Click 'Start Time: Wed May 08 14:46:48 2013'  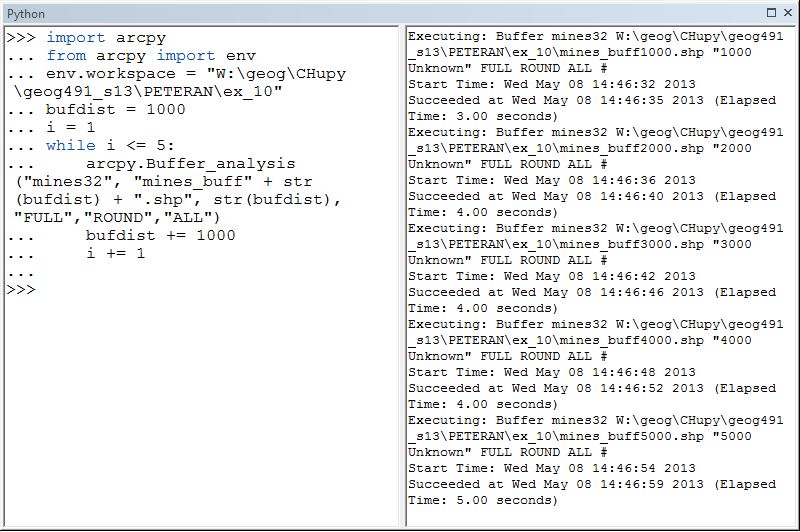click(x=552, y=372)
